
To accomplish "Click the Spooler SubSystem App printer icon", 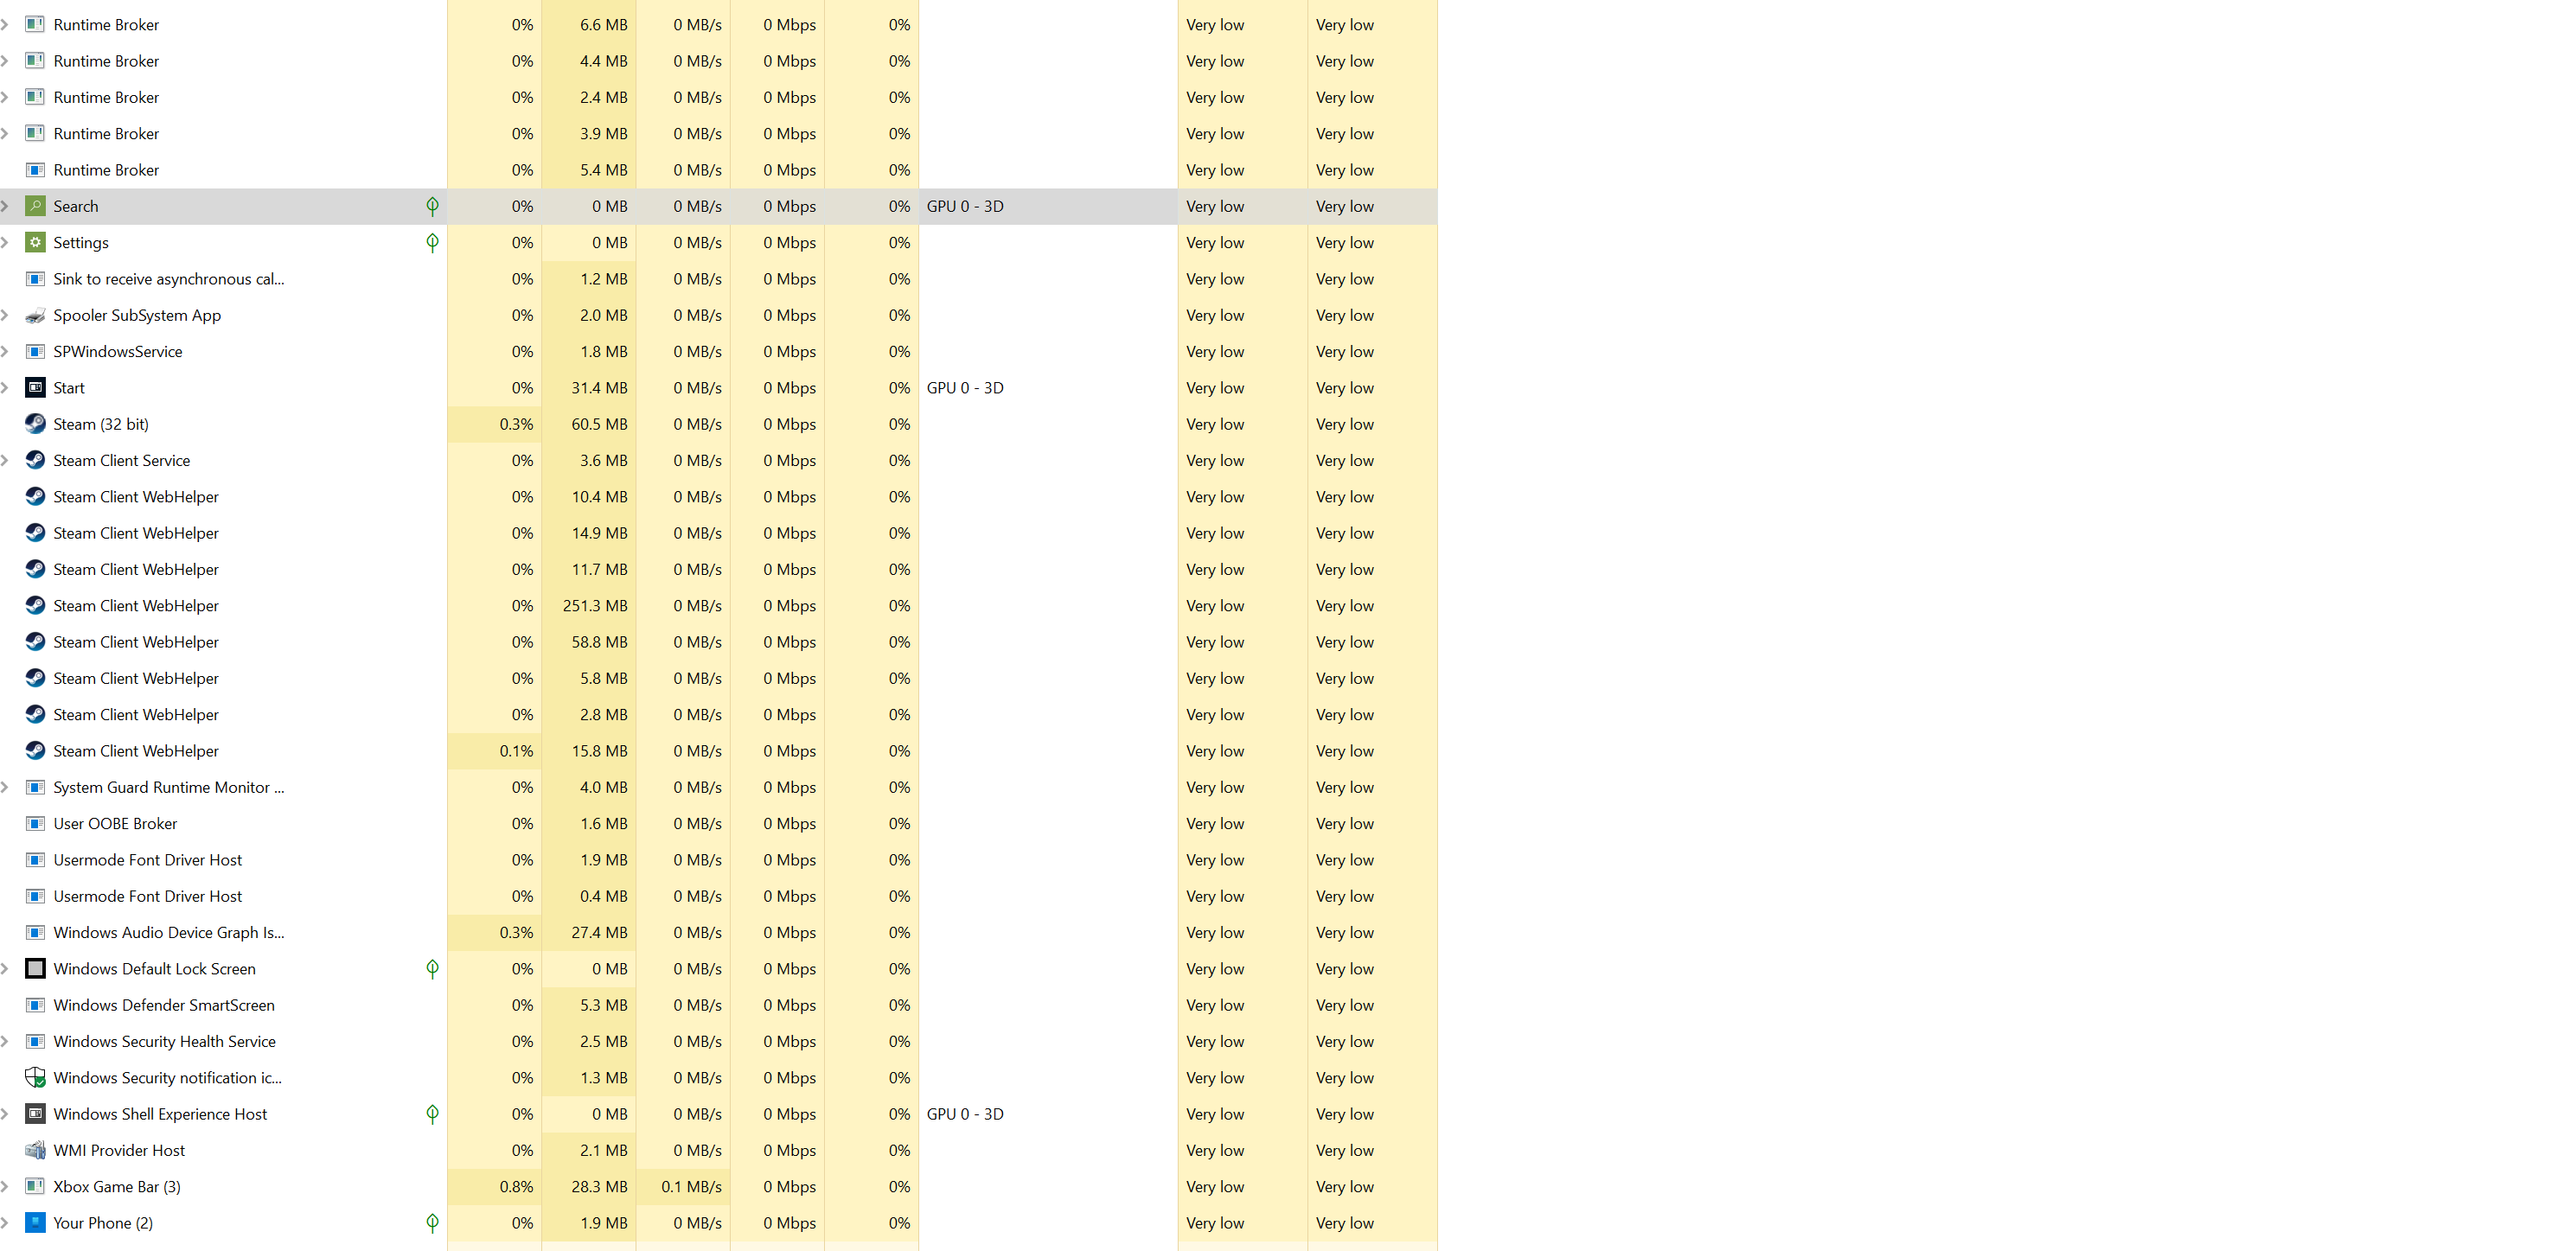I will tap(35, 315).
